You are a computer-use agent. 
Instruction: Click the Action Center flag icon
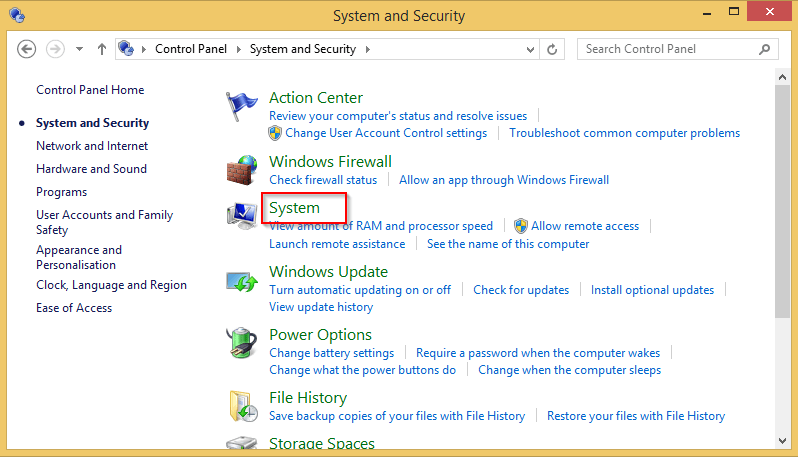click(241, 105)
